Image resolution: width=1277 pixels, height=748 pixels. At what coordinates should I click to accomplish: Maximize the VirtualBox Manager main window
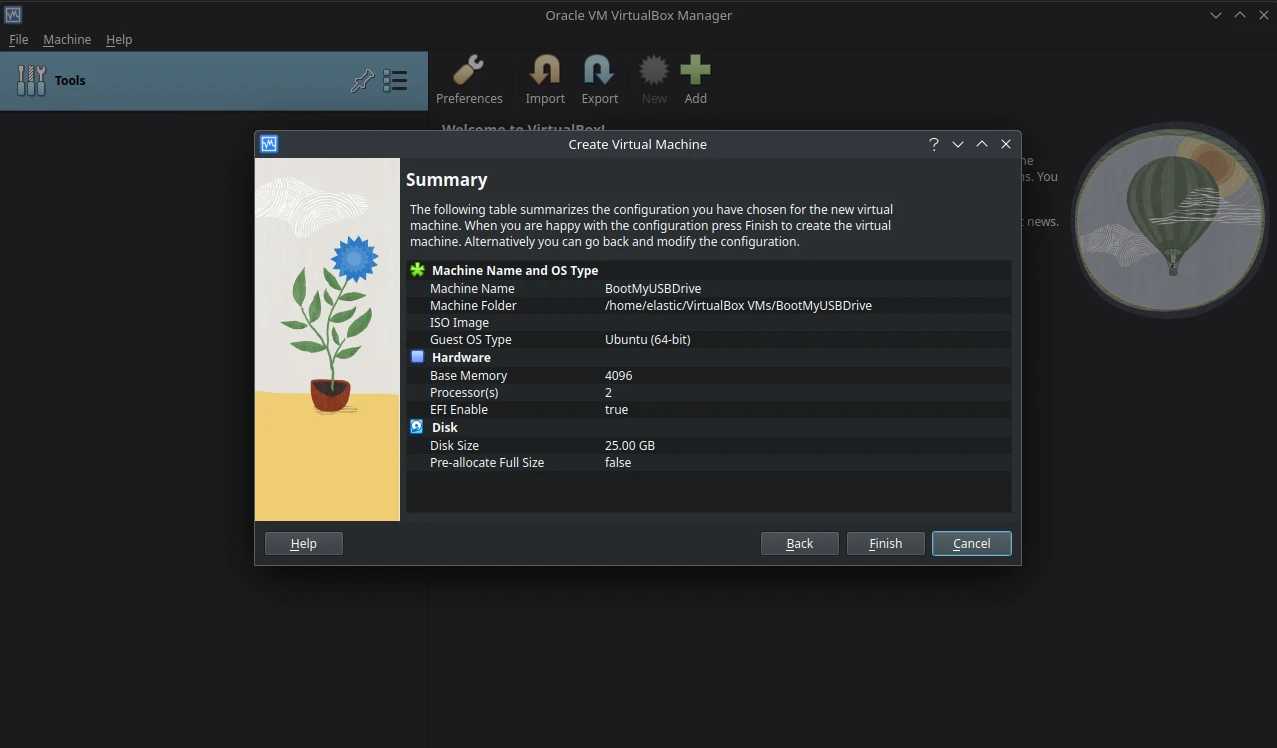point(1240,15)
